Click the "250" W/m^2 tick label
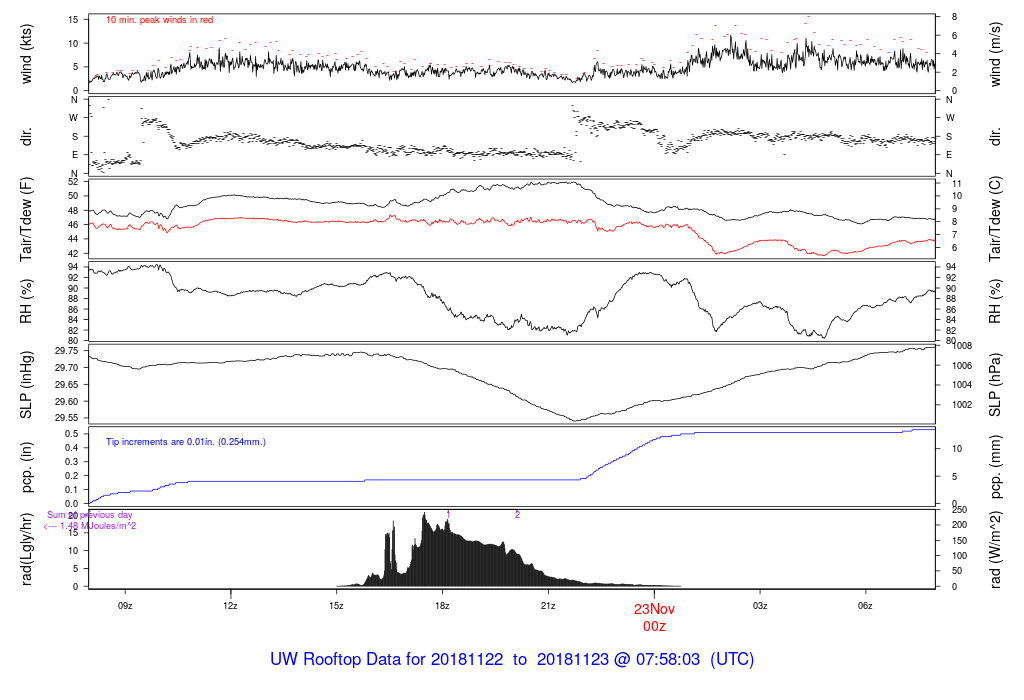This screenshot has width=1024, height=700. coord(959,510)
